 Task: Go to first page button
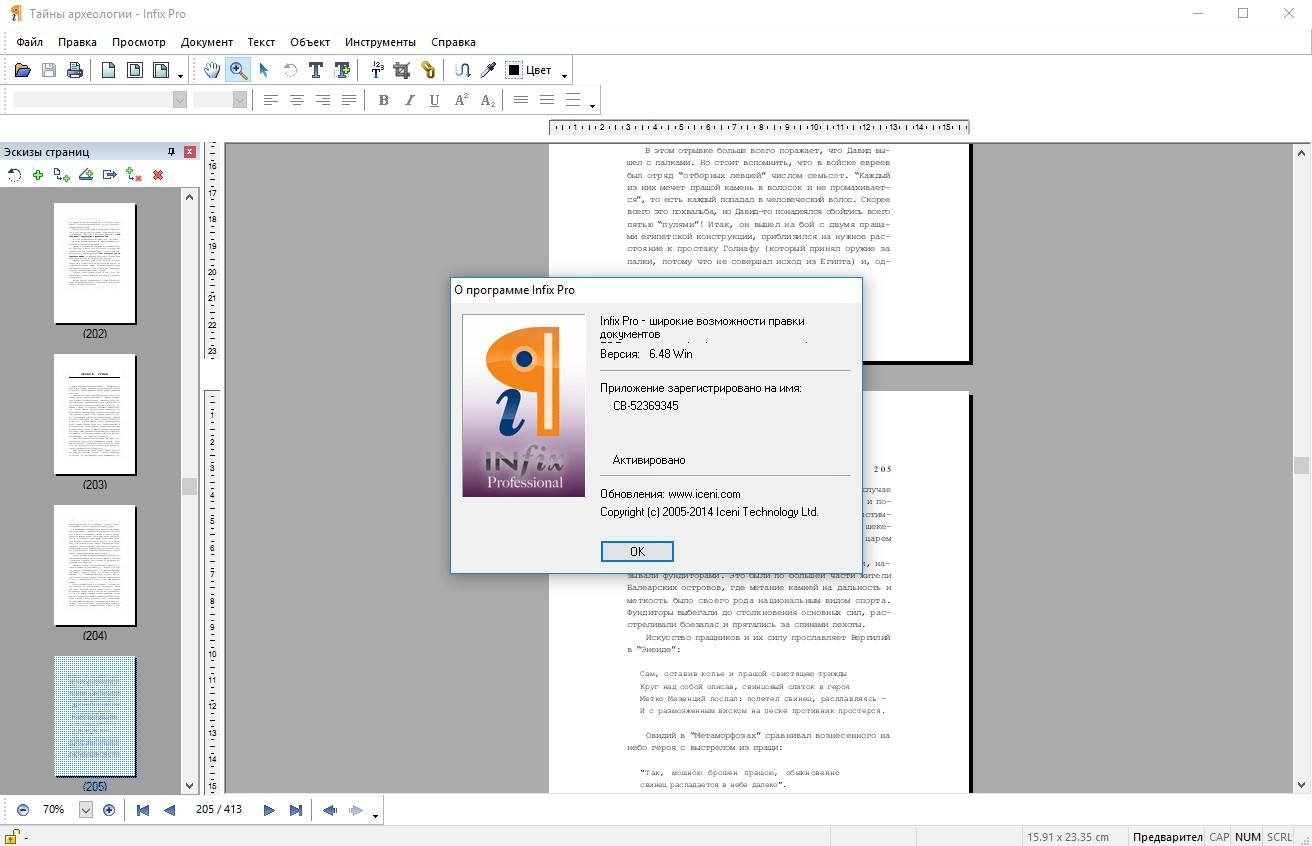point(143,810)
